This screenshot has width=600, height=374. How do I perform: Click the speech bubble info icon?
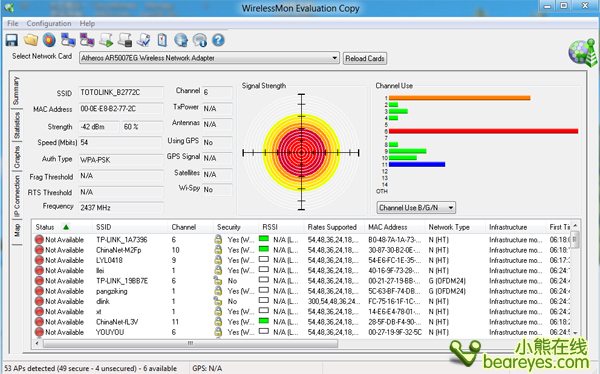tap(199, 40)
